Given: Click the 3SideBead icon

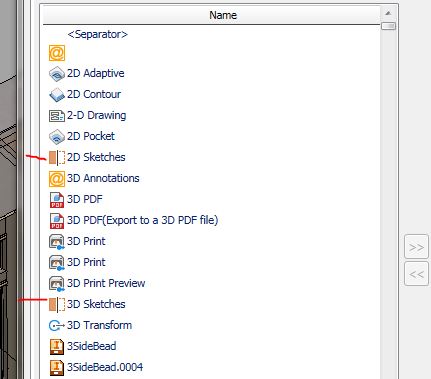Looking at the screenshot, I should click(57, 347).
